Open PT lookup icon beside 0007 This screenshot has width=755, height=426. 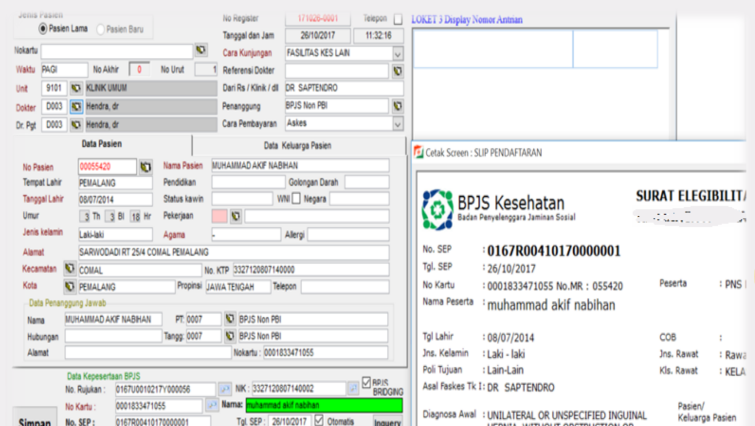coord(230,319)
